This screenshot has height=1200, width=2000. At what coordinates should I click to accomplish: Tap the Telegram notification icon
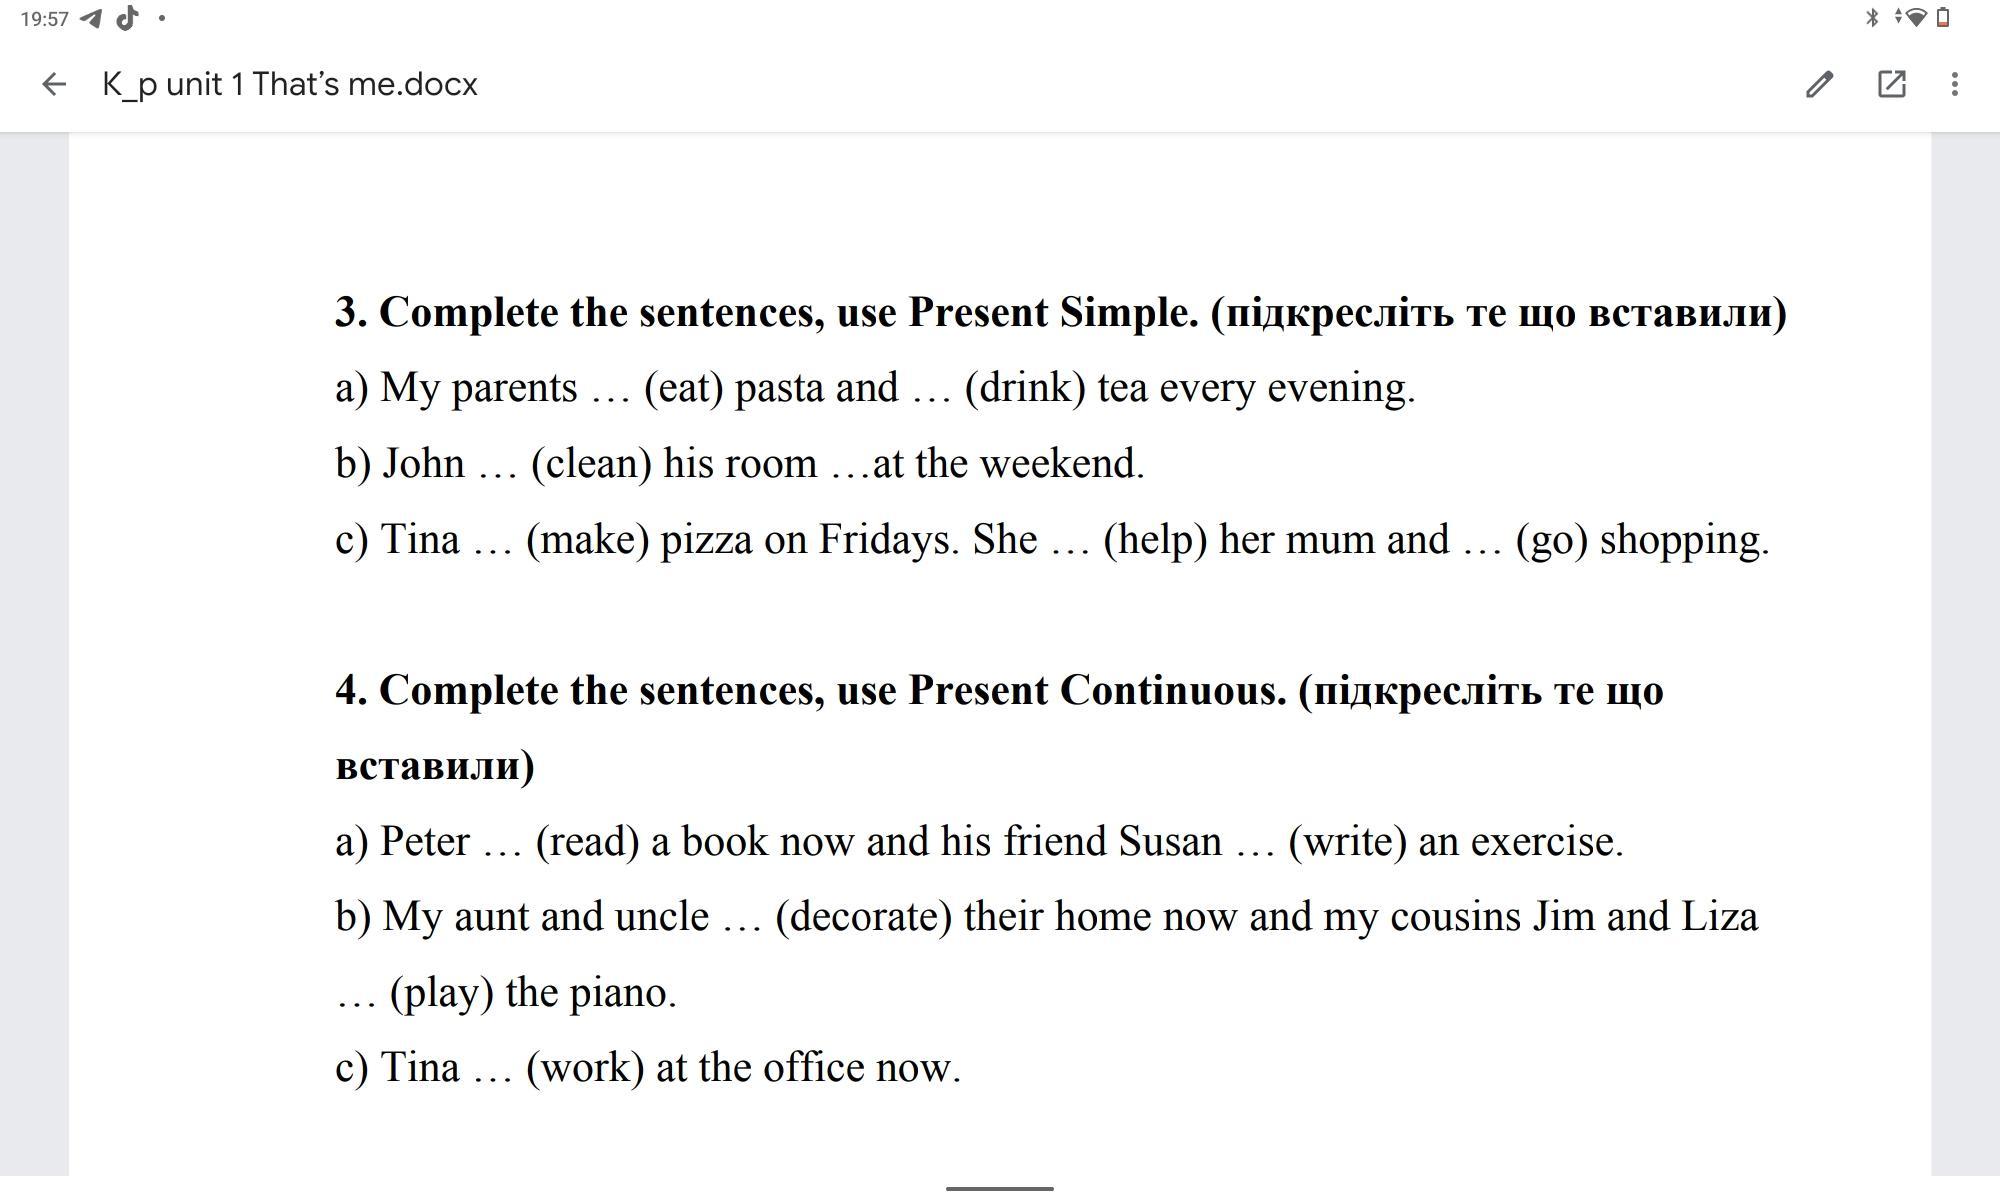[x=91, y=18]
